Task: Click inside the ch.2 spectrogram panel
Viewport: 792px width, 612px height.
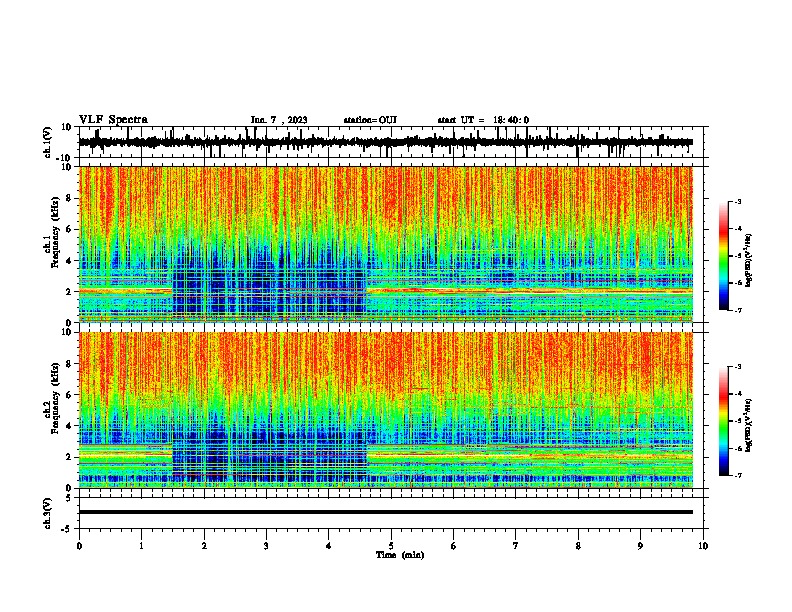Action: coord(386,410)
